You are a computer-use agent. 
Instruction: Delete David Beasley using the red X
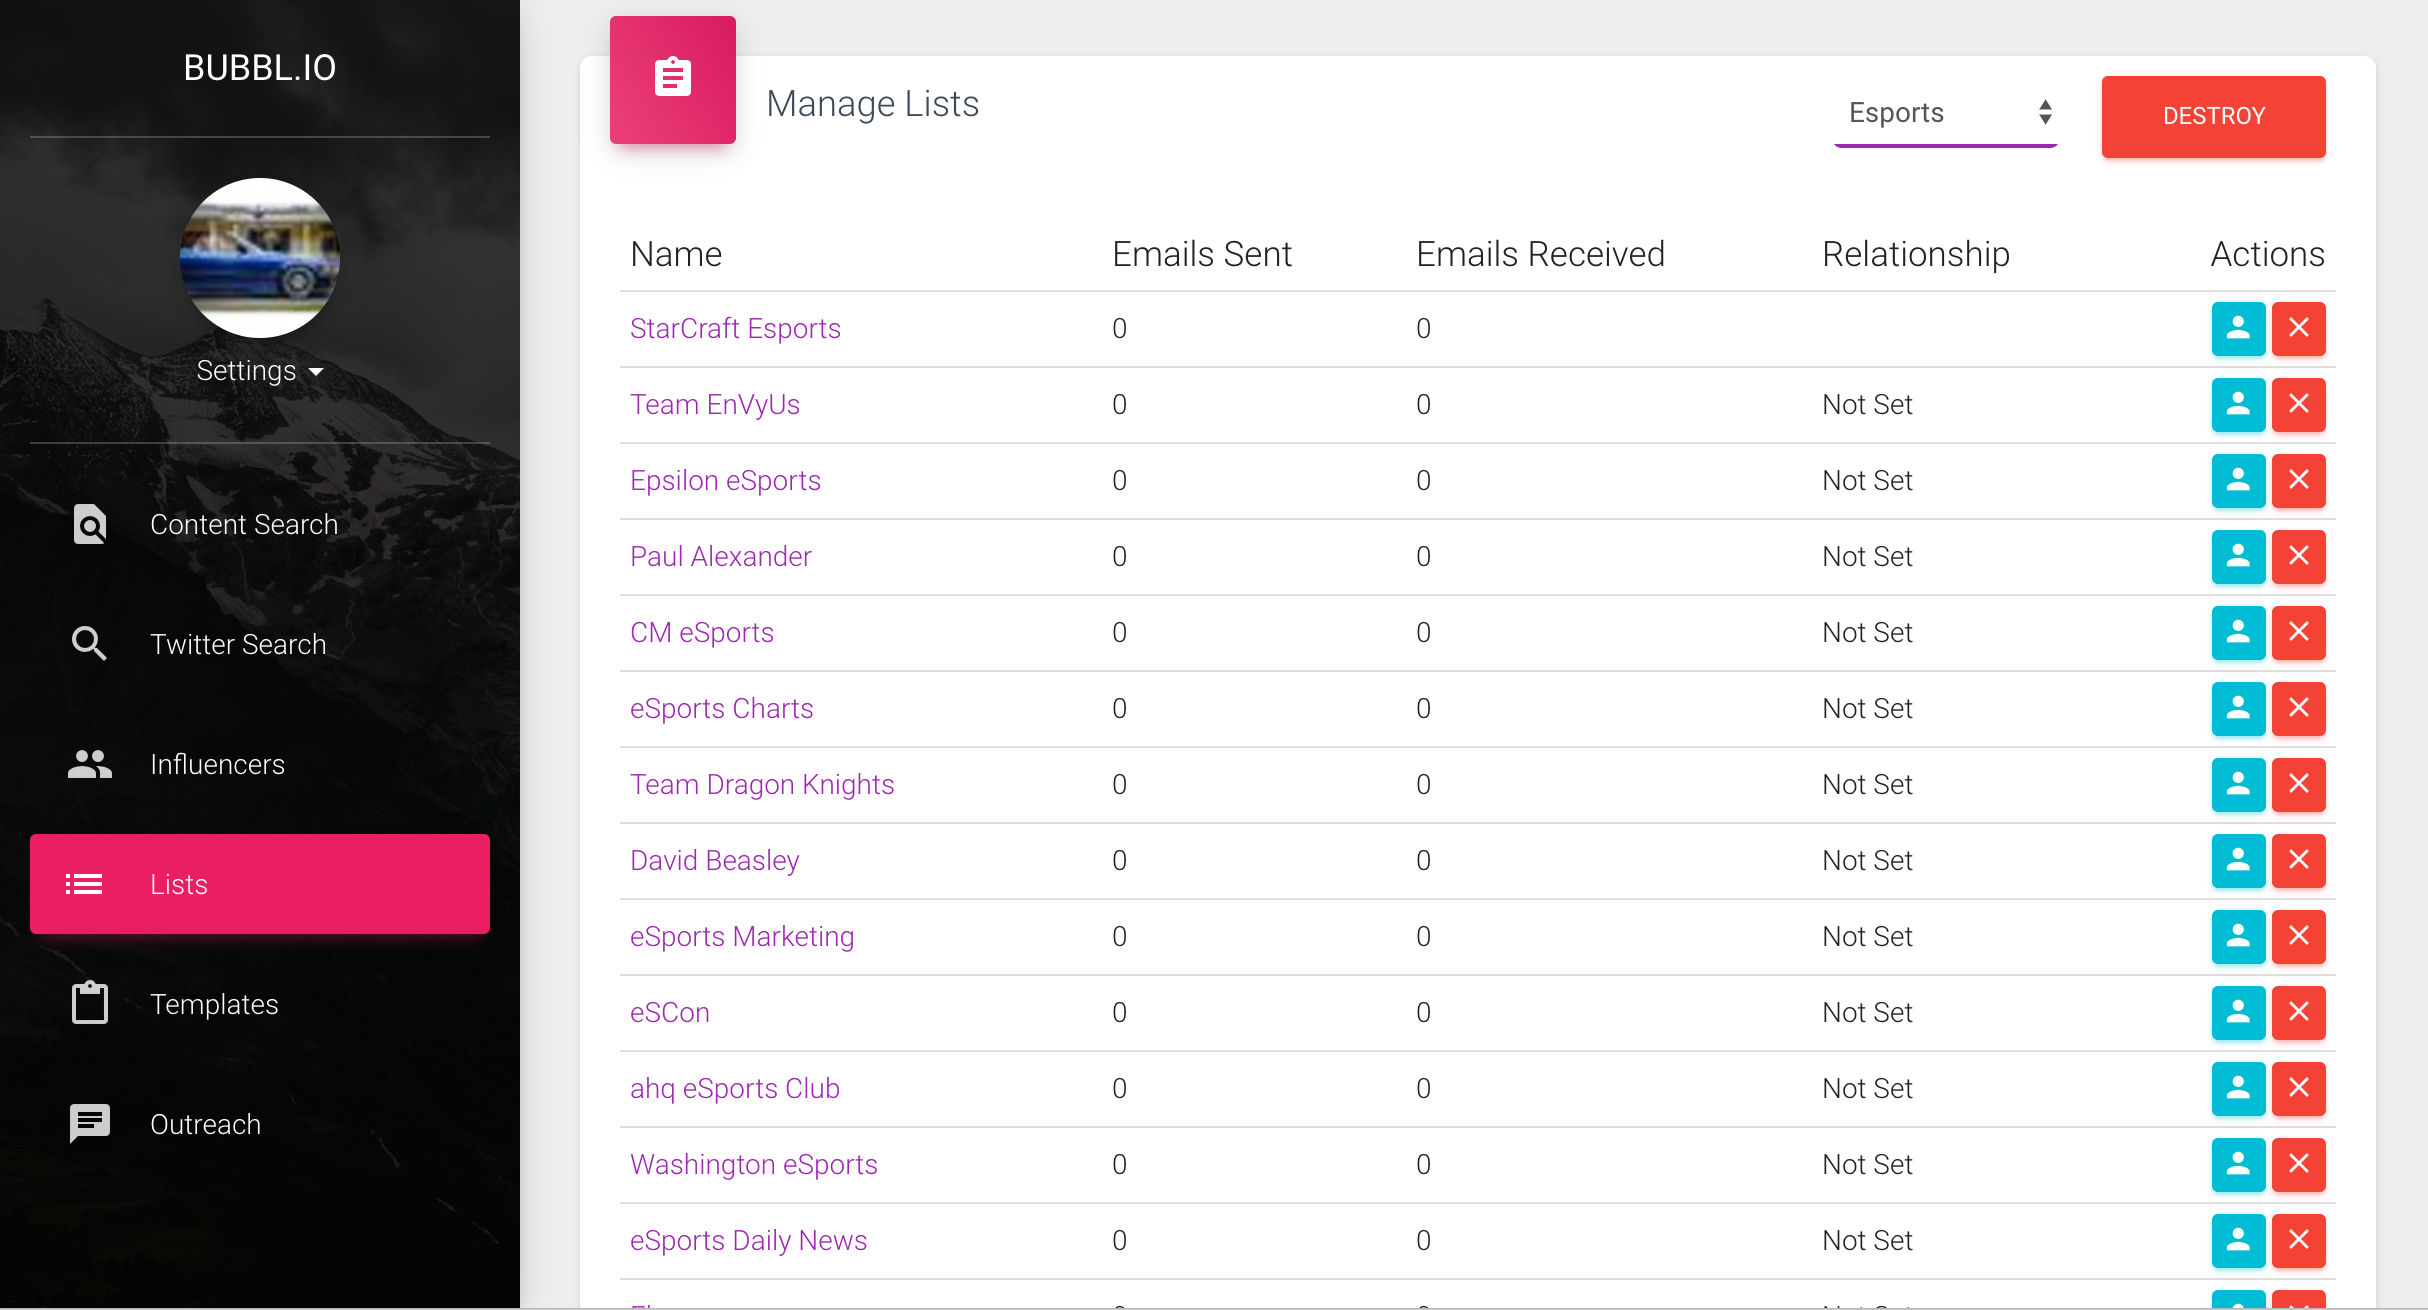click(2298, 860)
